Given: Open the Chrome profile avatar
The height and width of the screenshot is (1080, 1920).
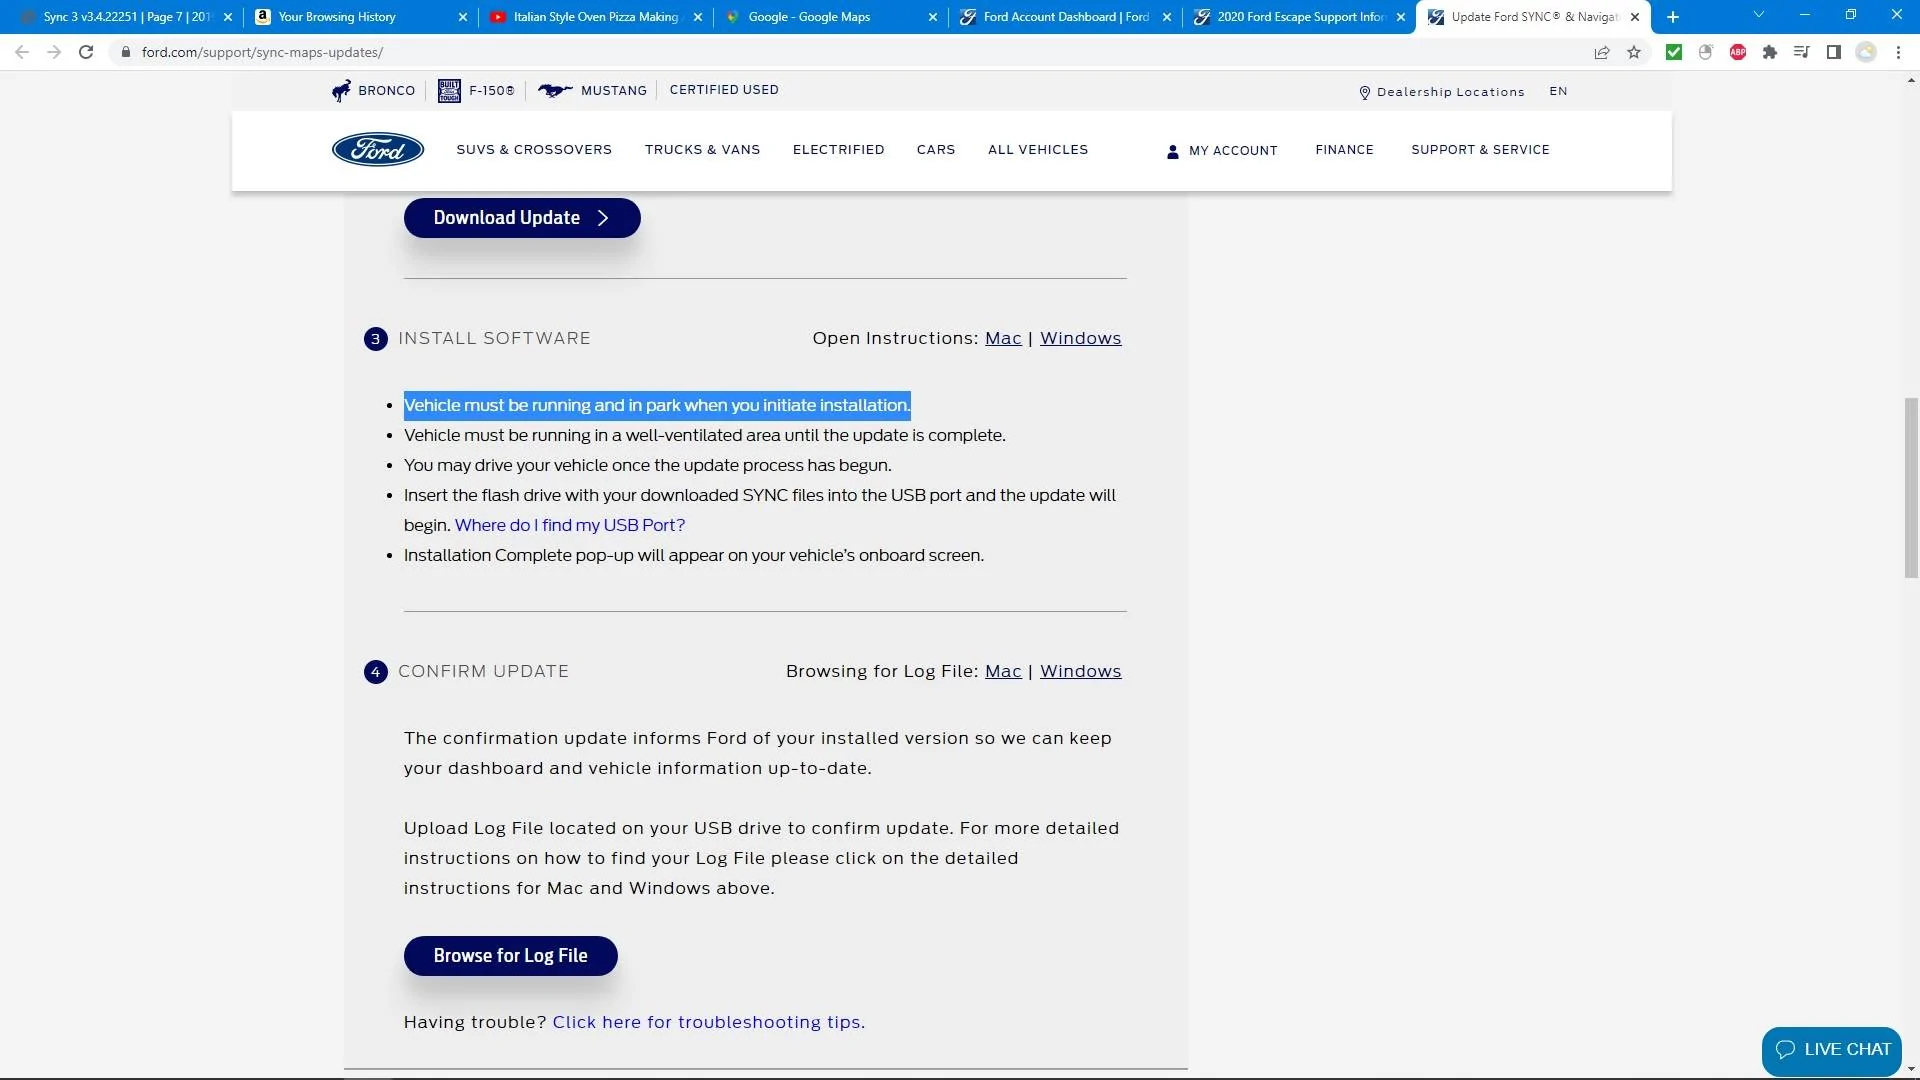Looking at the screenshot, I should coord(1866,52).
